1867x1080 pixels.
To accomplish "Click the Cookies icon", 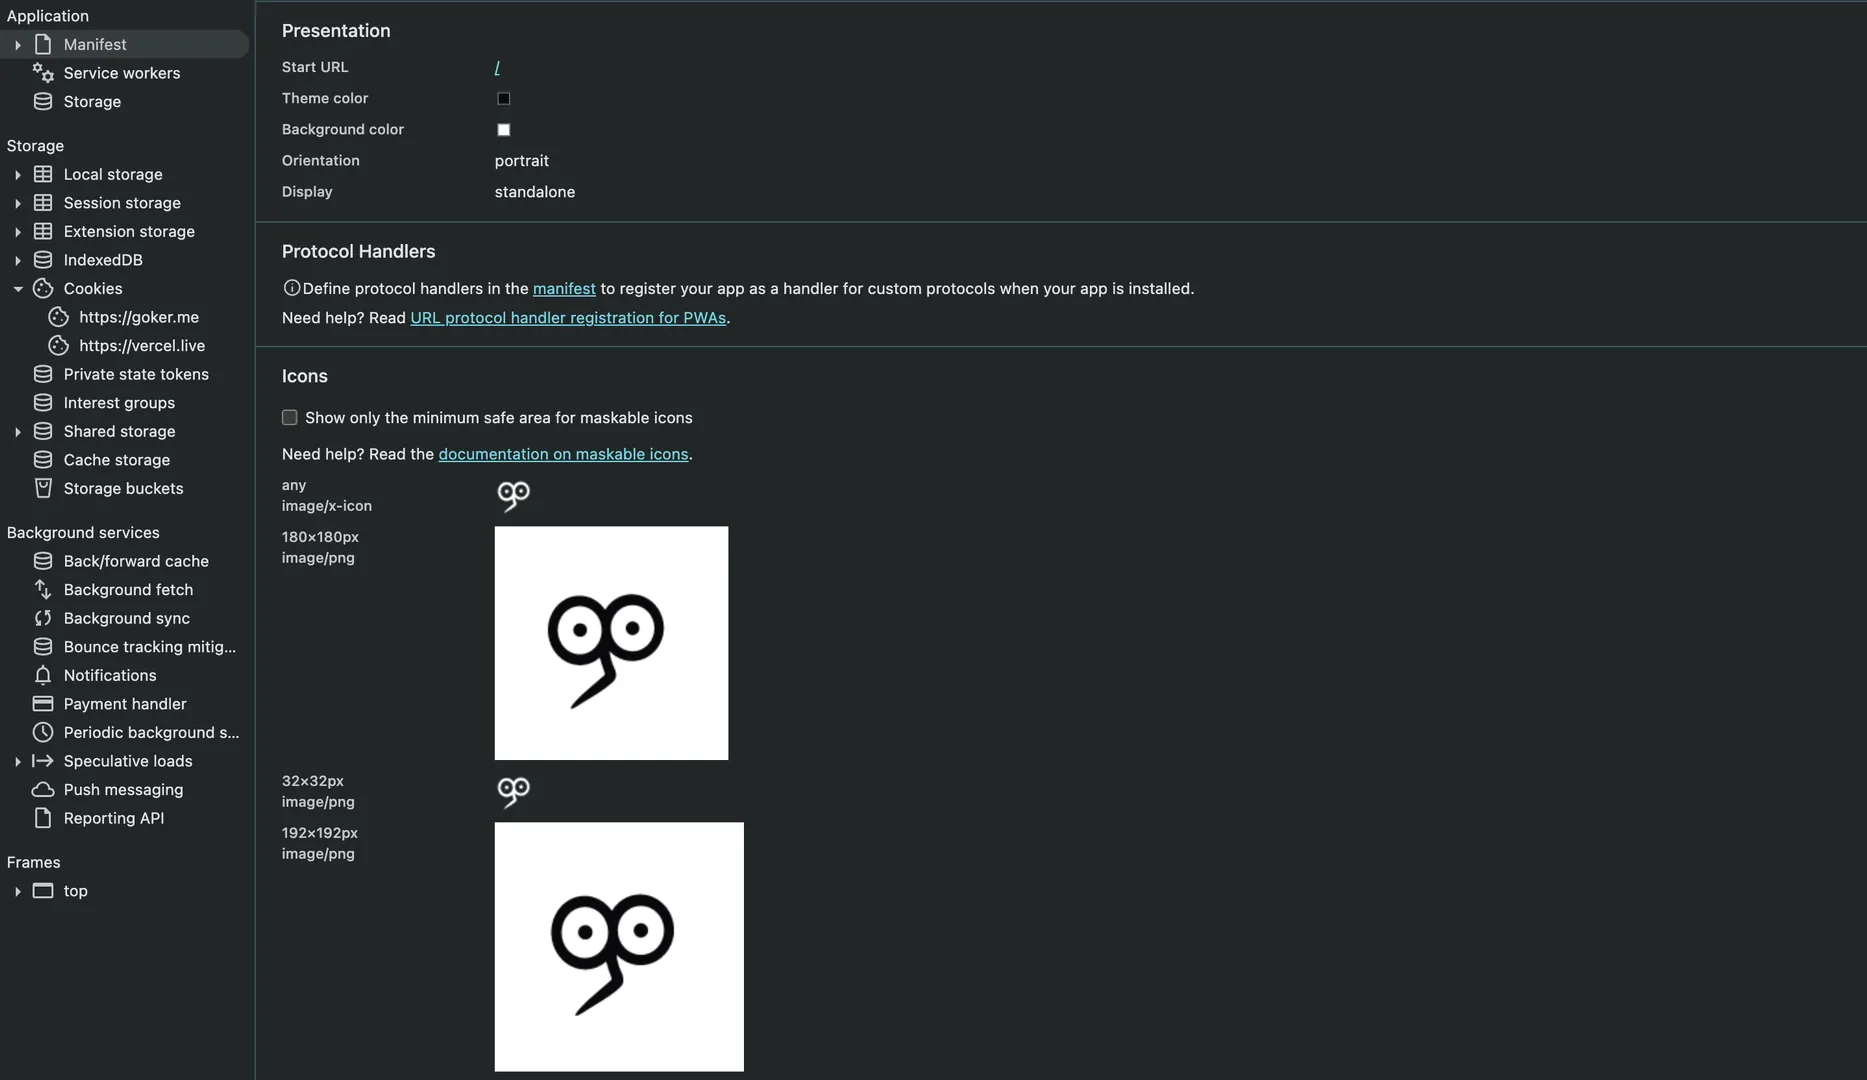I will click(42, 288).
